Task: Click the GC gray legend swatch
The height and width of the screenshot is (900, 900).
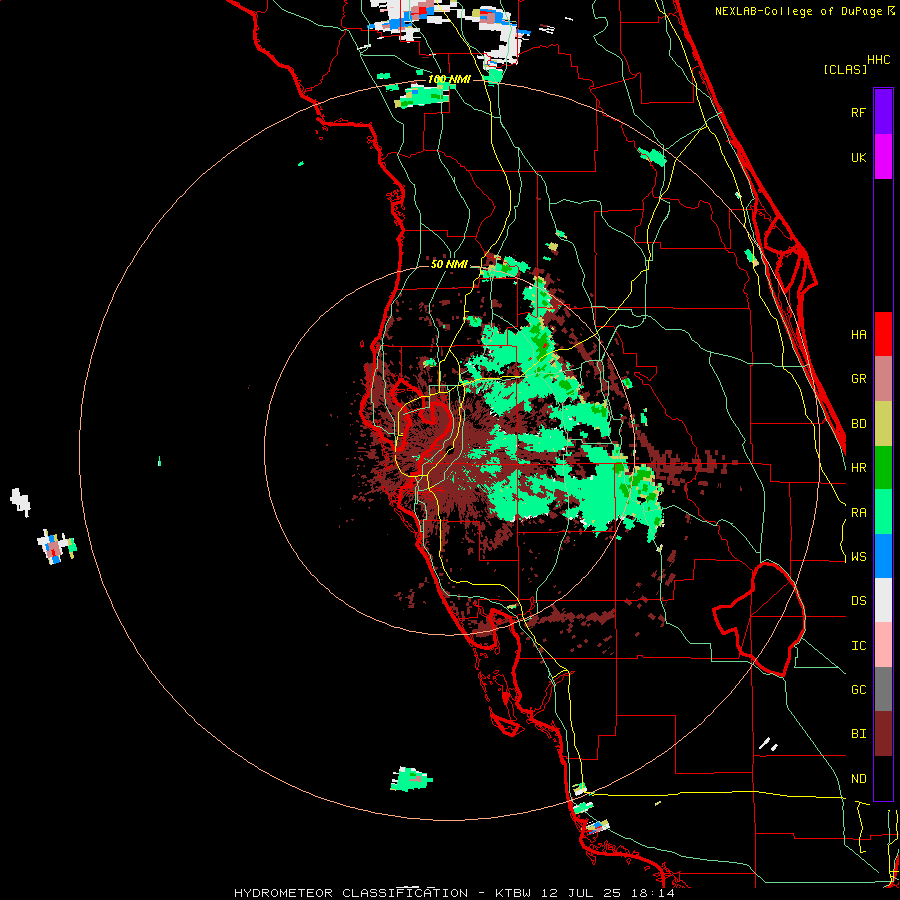Action: click(x=883, y=689)
